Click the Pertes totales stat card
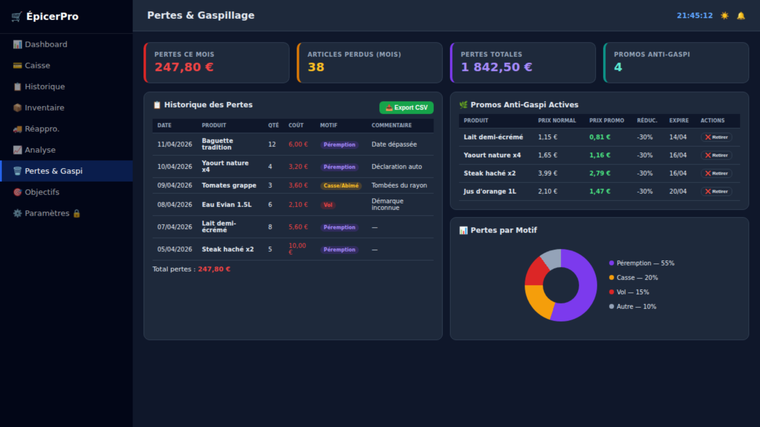Image resolution: width=760 pixels, height=427 pixels. point(522,62)
